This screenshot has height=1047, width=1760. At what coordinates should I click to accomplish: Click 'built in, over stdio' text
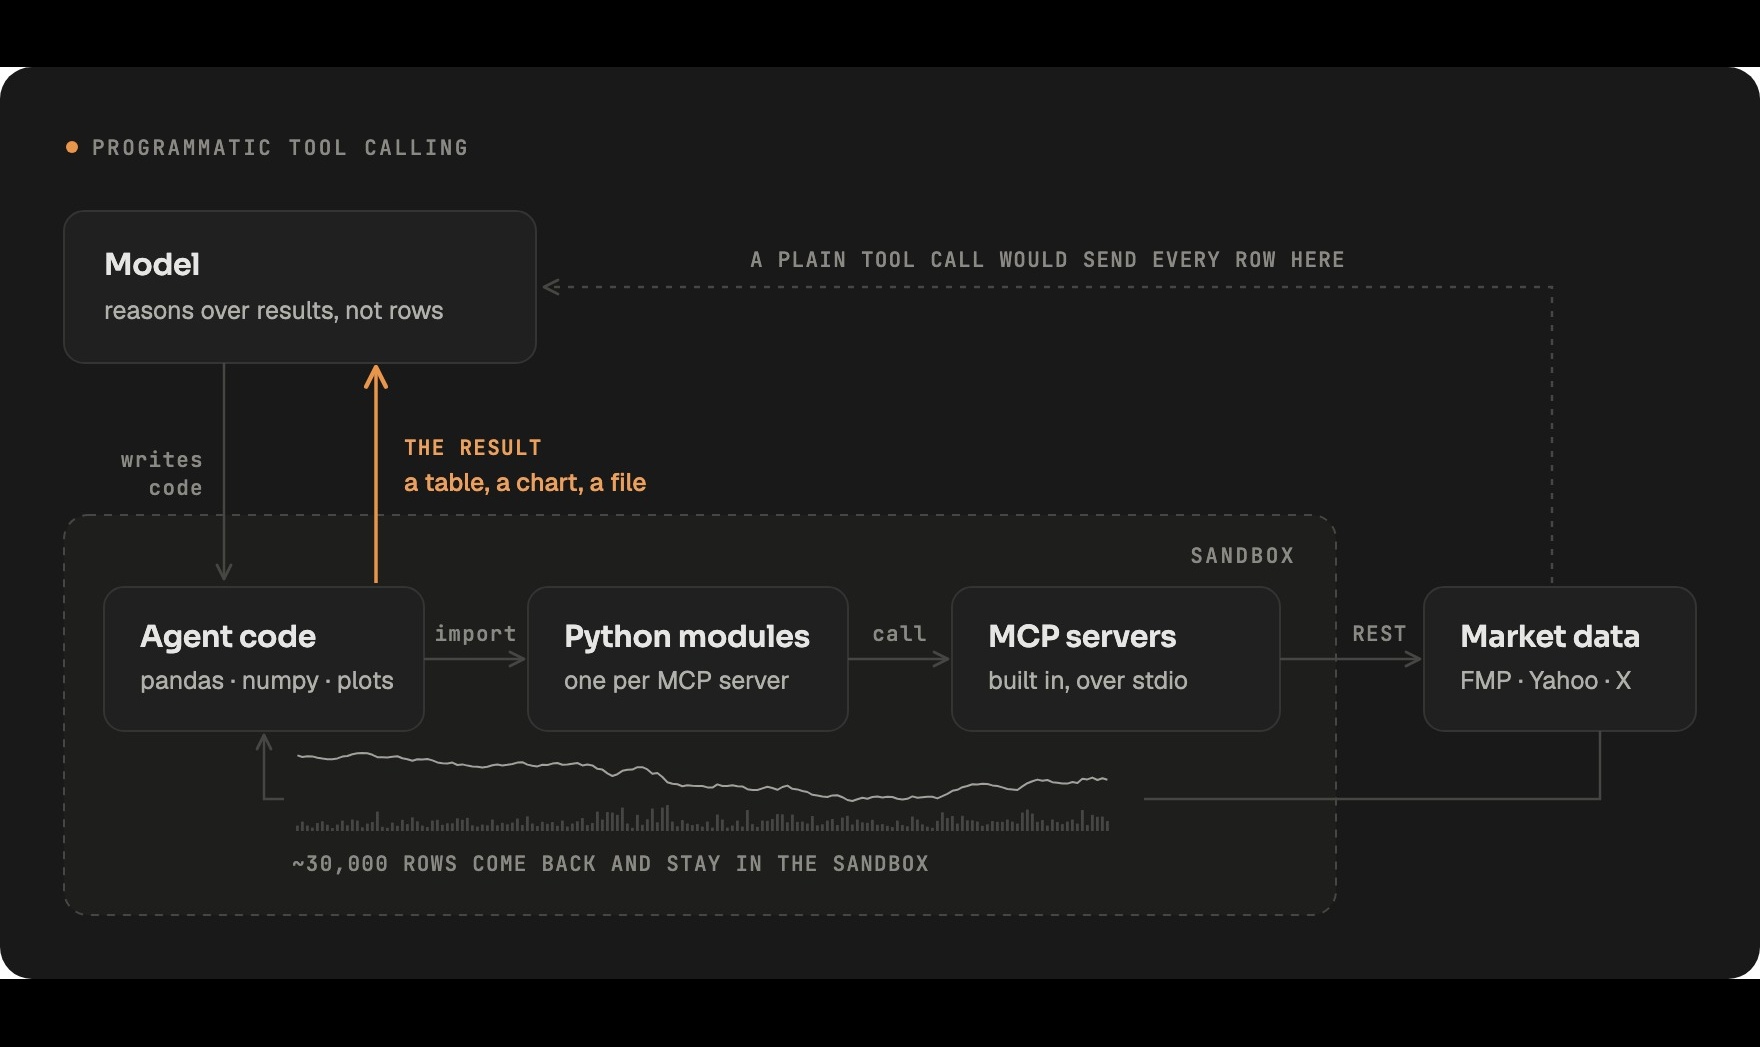tap(1088, 681)
